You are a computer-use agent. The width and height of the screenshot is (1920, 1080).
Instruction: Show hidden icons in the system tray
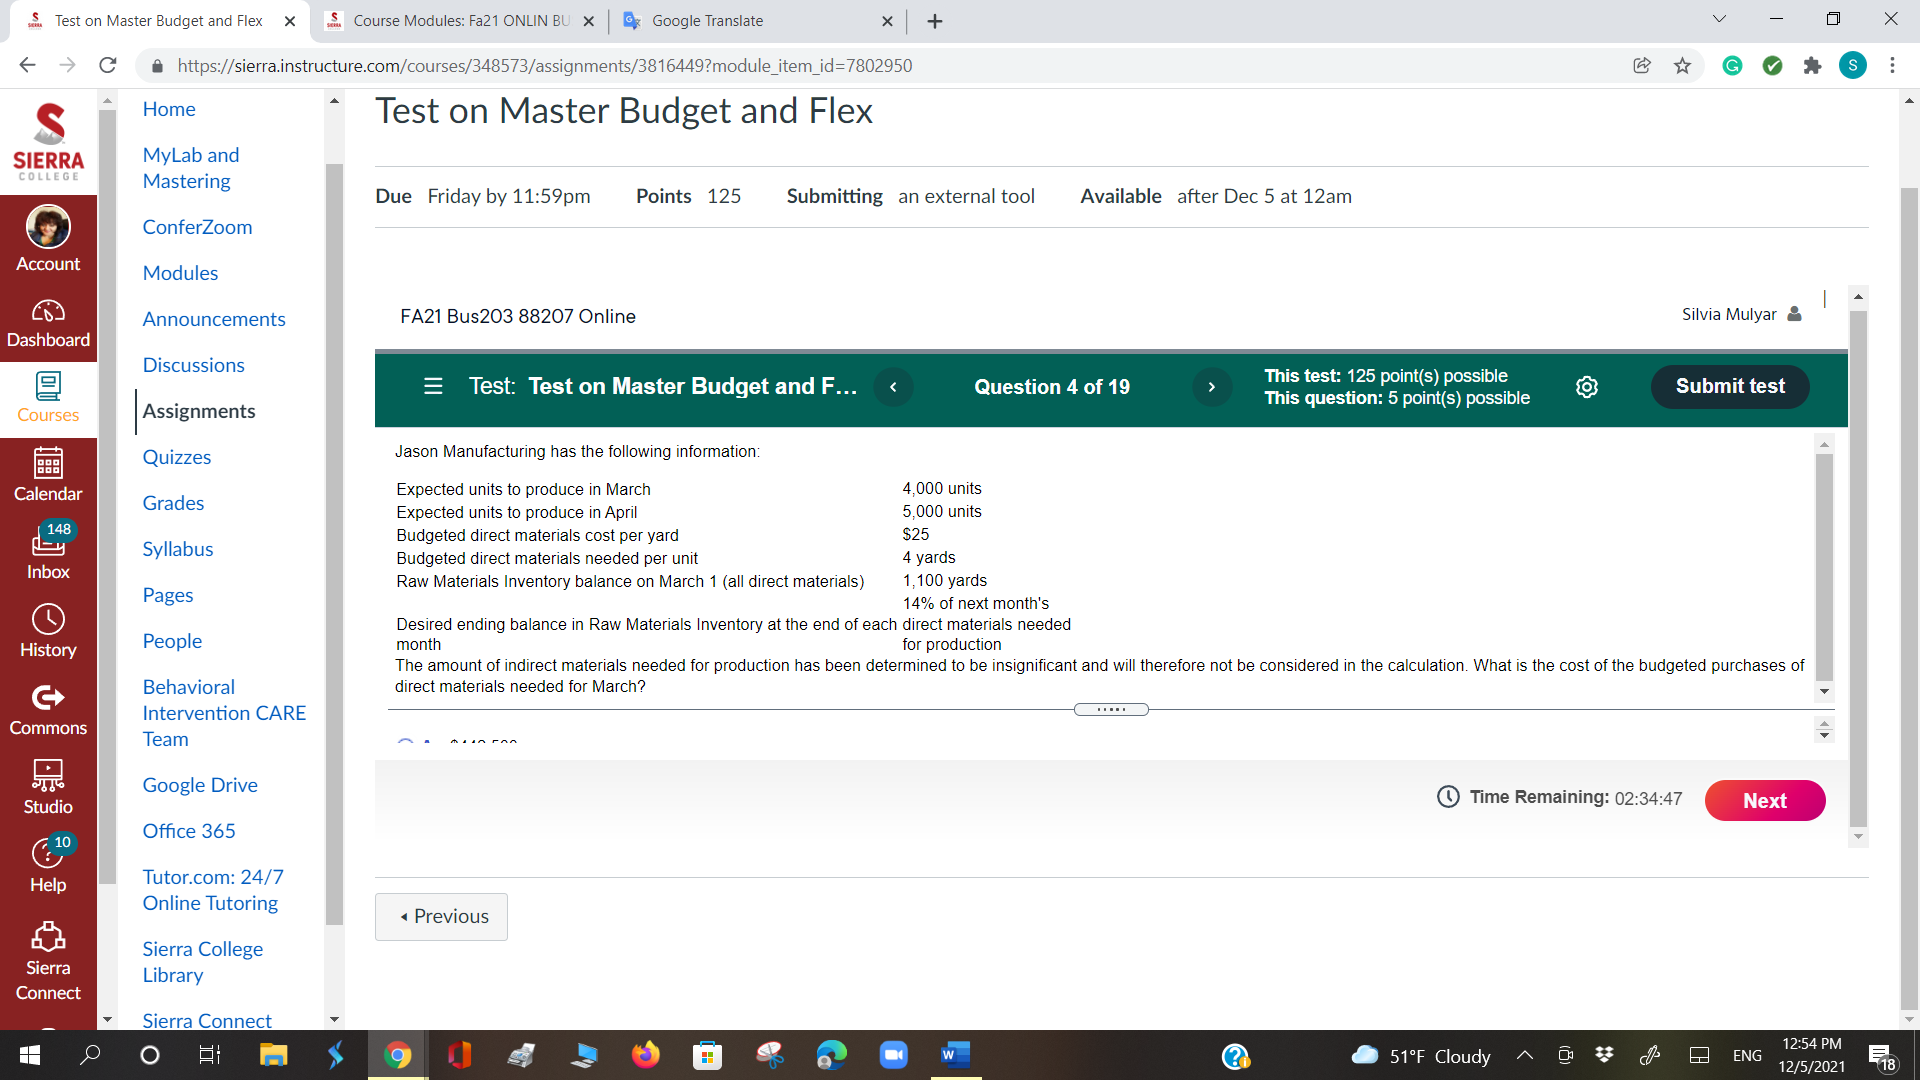pos(1525,1055)
